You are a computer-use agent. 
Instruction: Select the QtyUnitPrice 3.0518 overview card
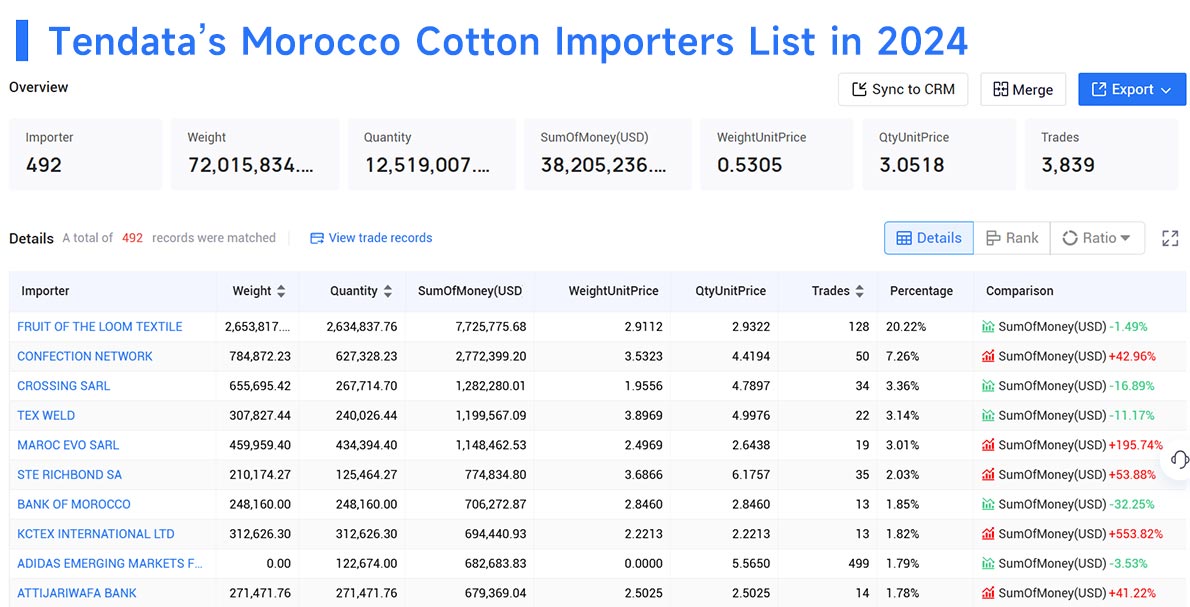(939, 154)
